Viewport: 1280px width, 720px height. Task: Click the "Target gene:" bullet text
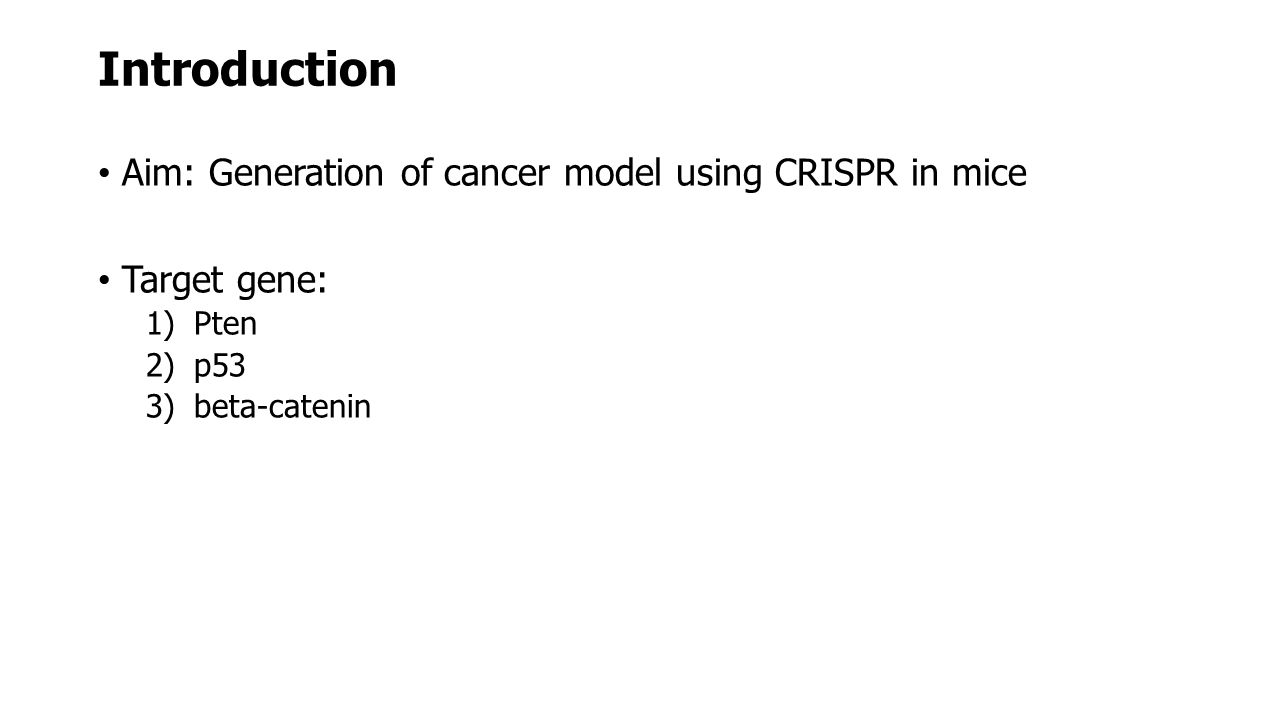(x=224, y=282)
